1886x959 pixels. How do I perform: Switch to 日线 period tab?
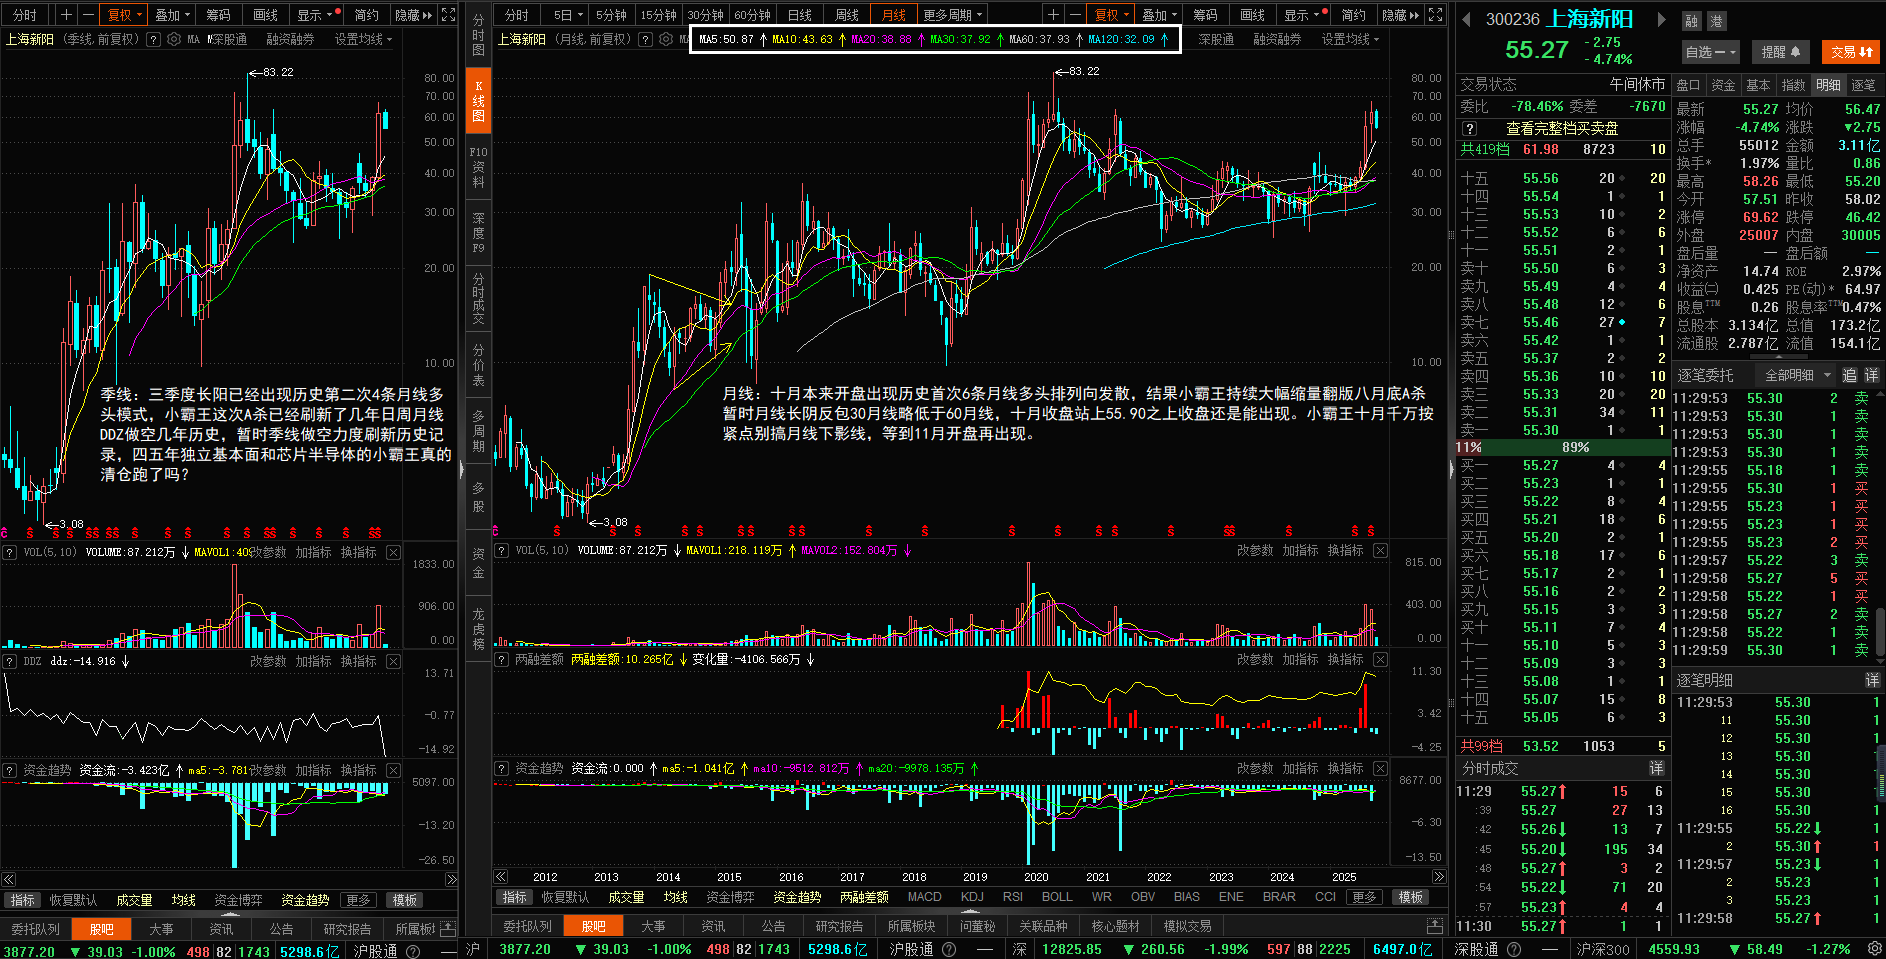click(x=799, y=15)
